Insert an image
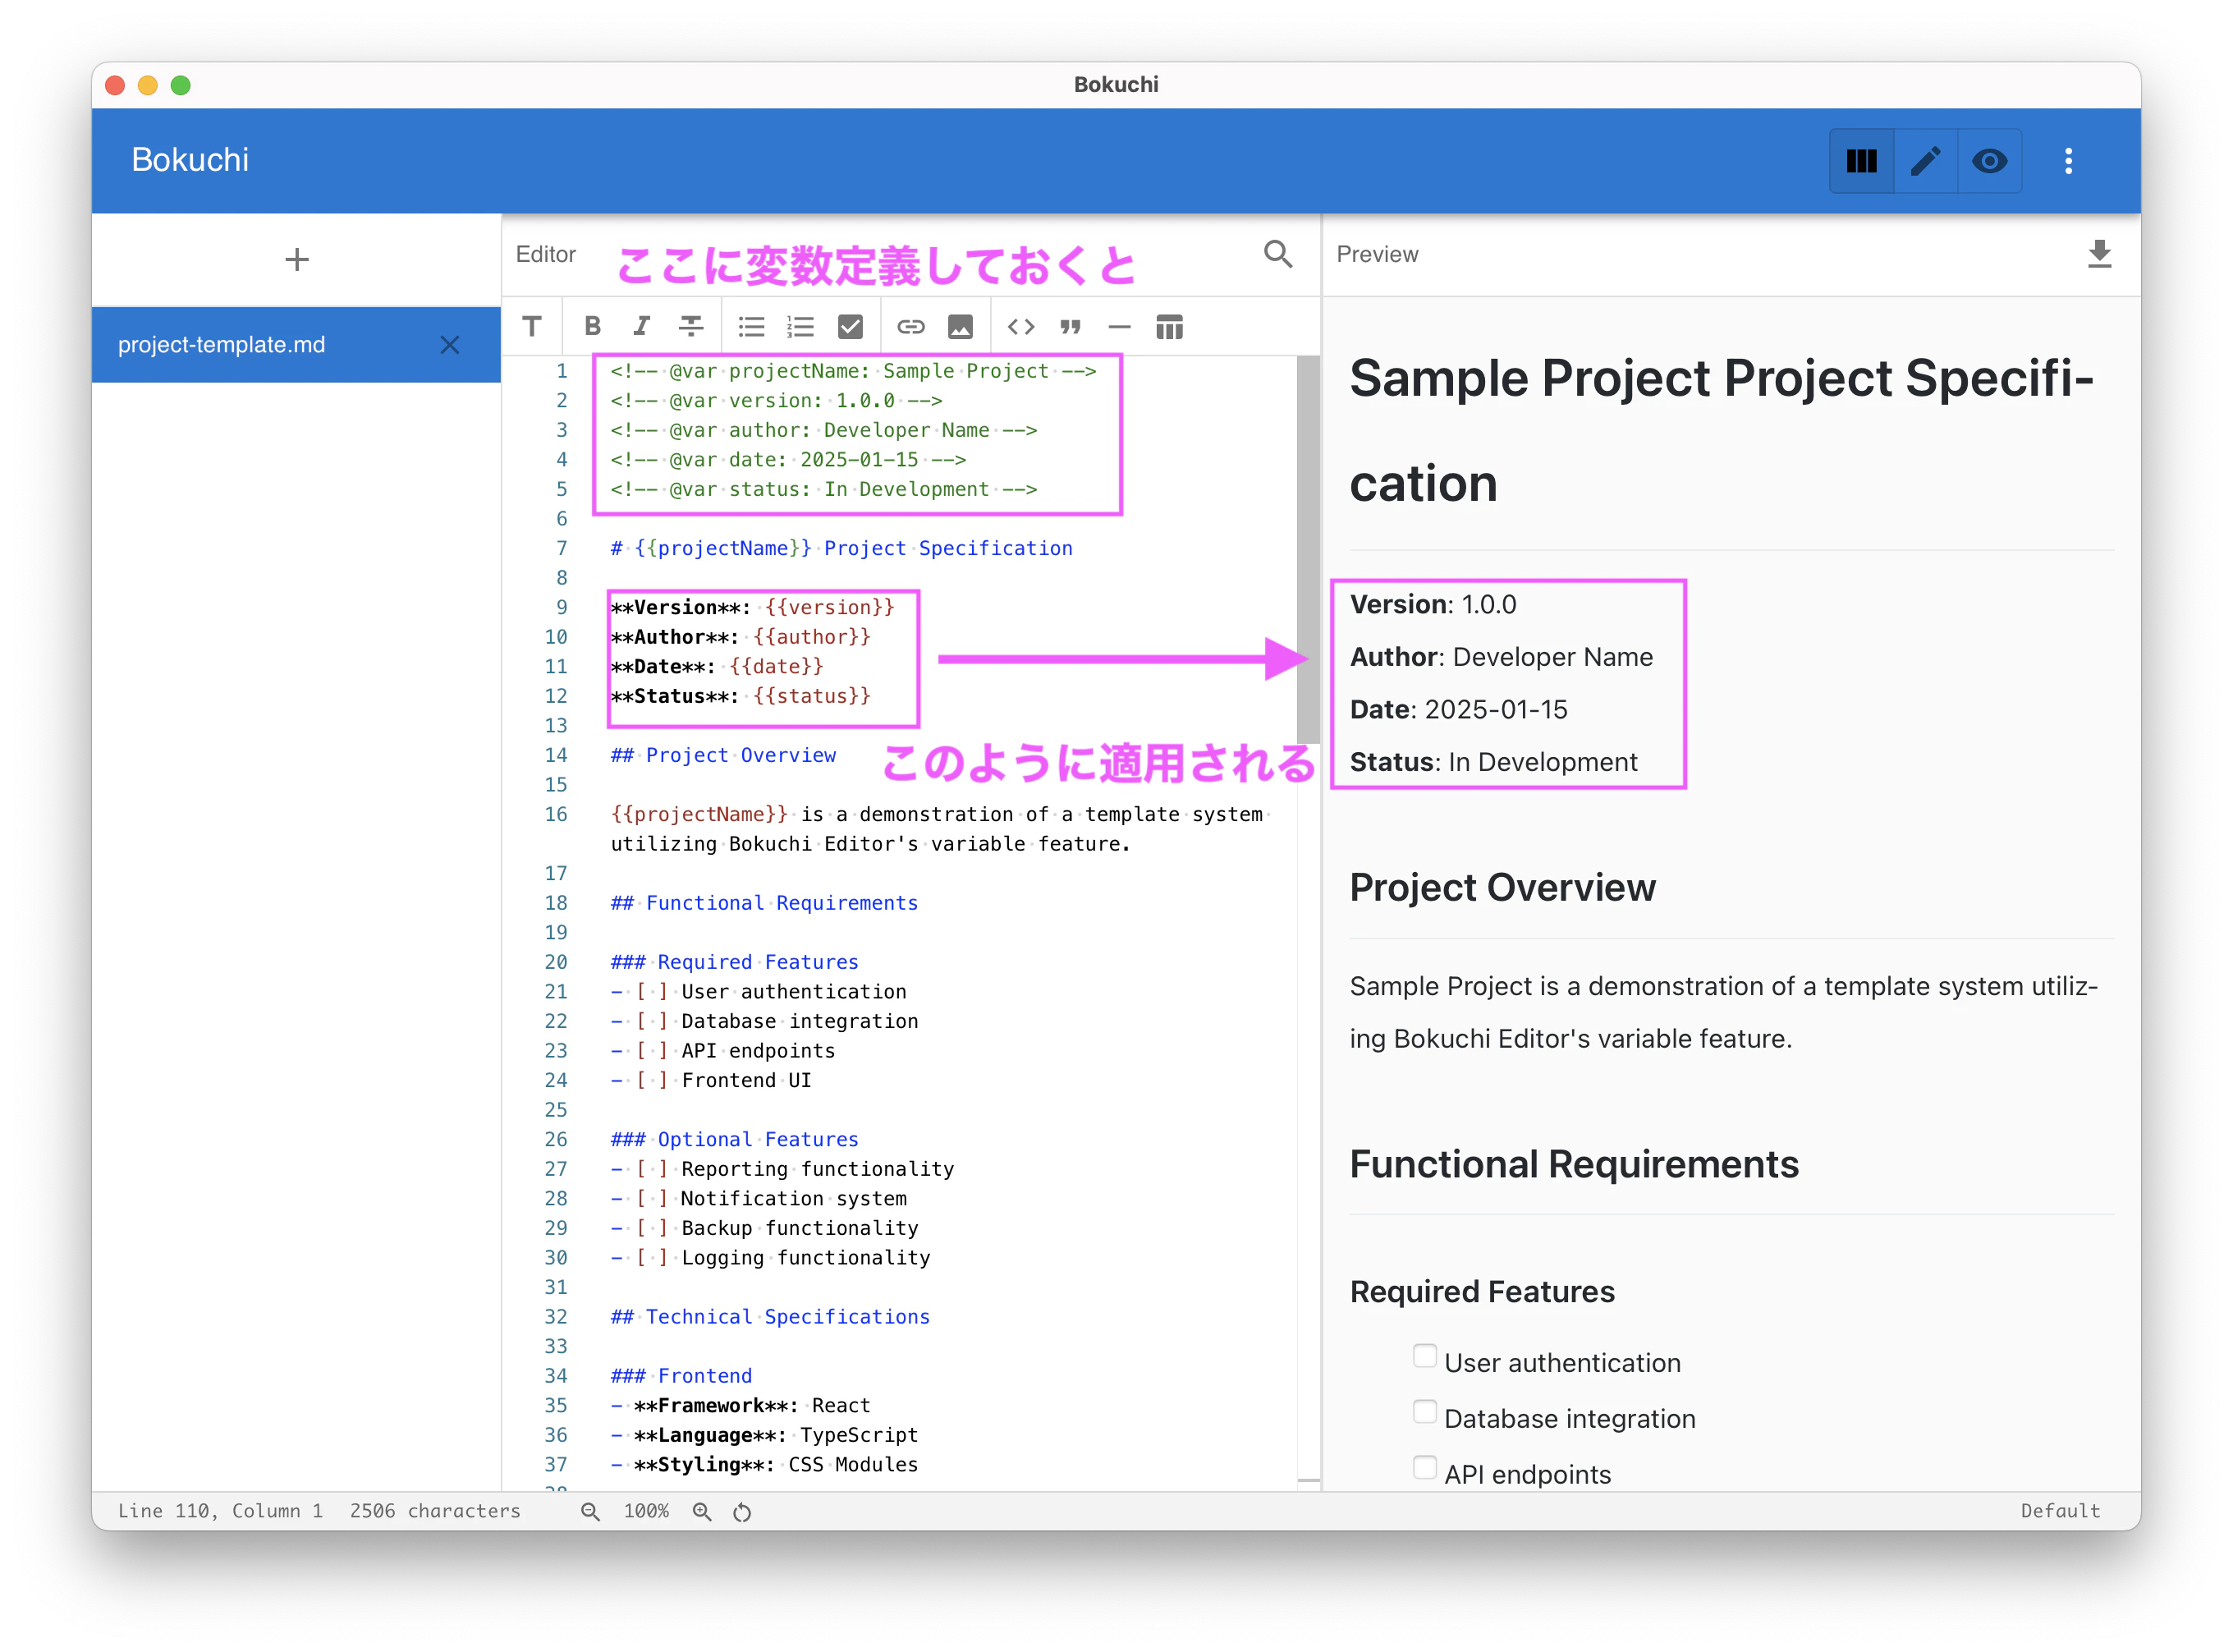This screenshot has height=1652, width=2233. coord(960,327)
